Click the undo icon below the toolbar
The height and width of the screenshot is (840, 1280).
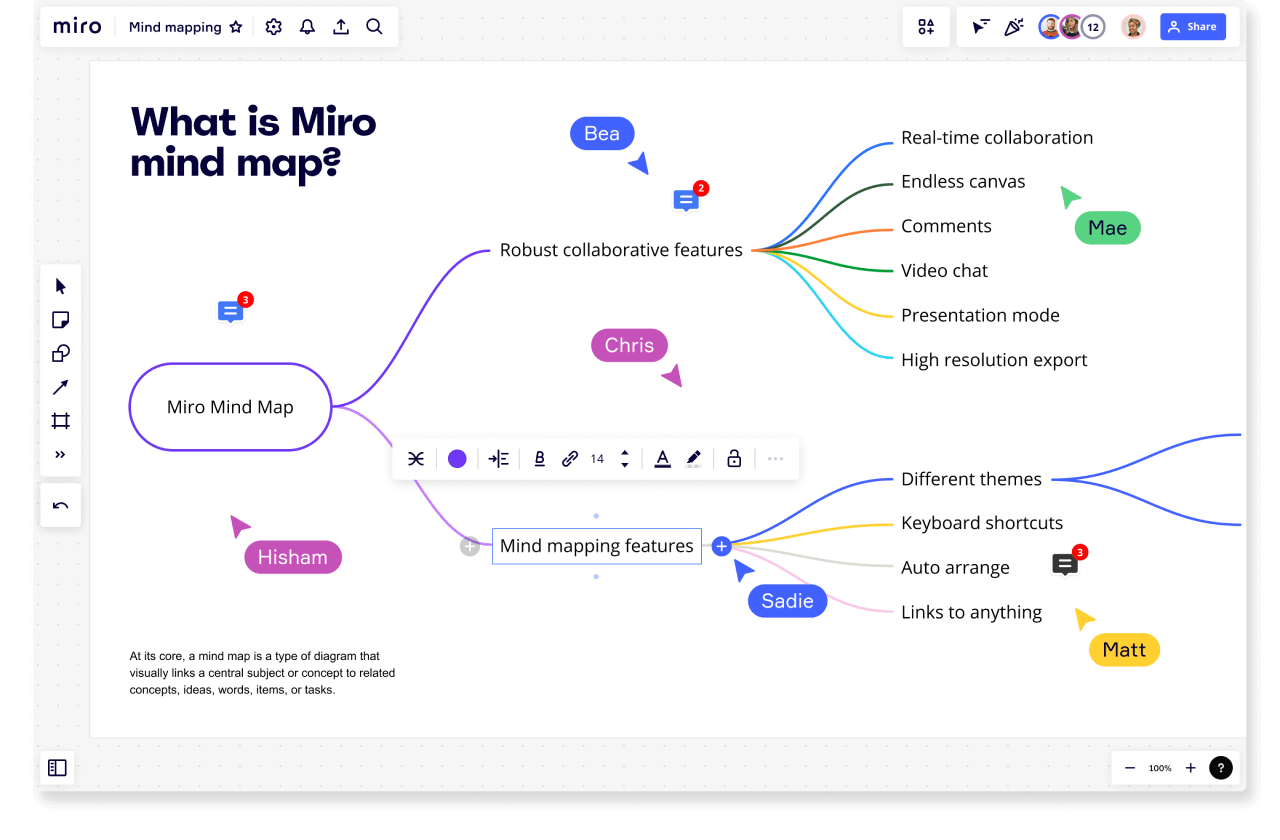coord(60,504)
